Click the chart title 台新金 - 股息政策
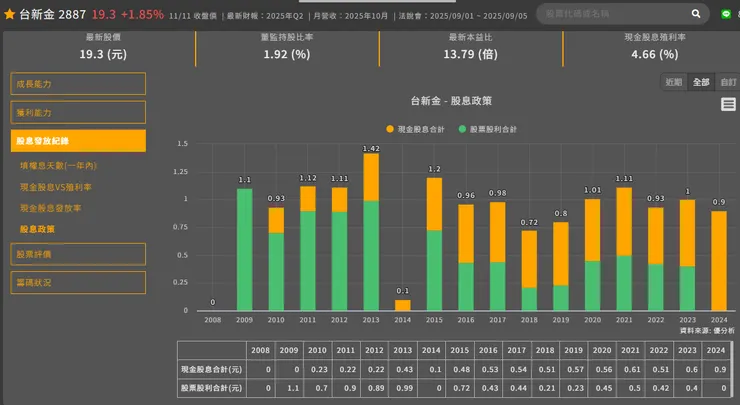Screen dimensions: 740x405 [x=451, y=101]
